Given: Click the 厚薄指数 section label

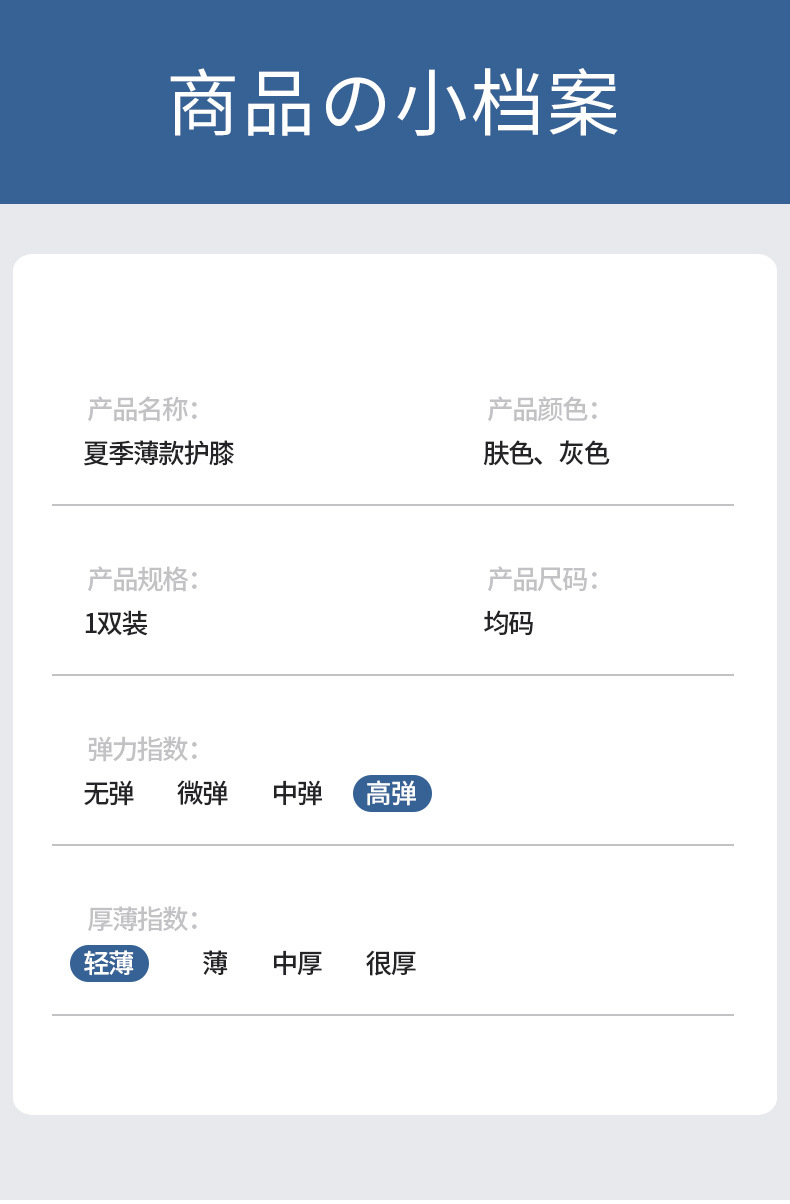Looking at the screenshot, I should 143,919.
